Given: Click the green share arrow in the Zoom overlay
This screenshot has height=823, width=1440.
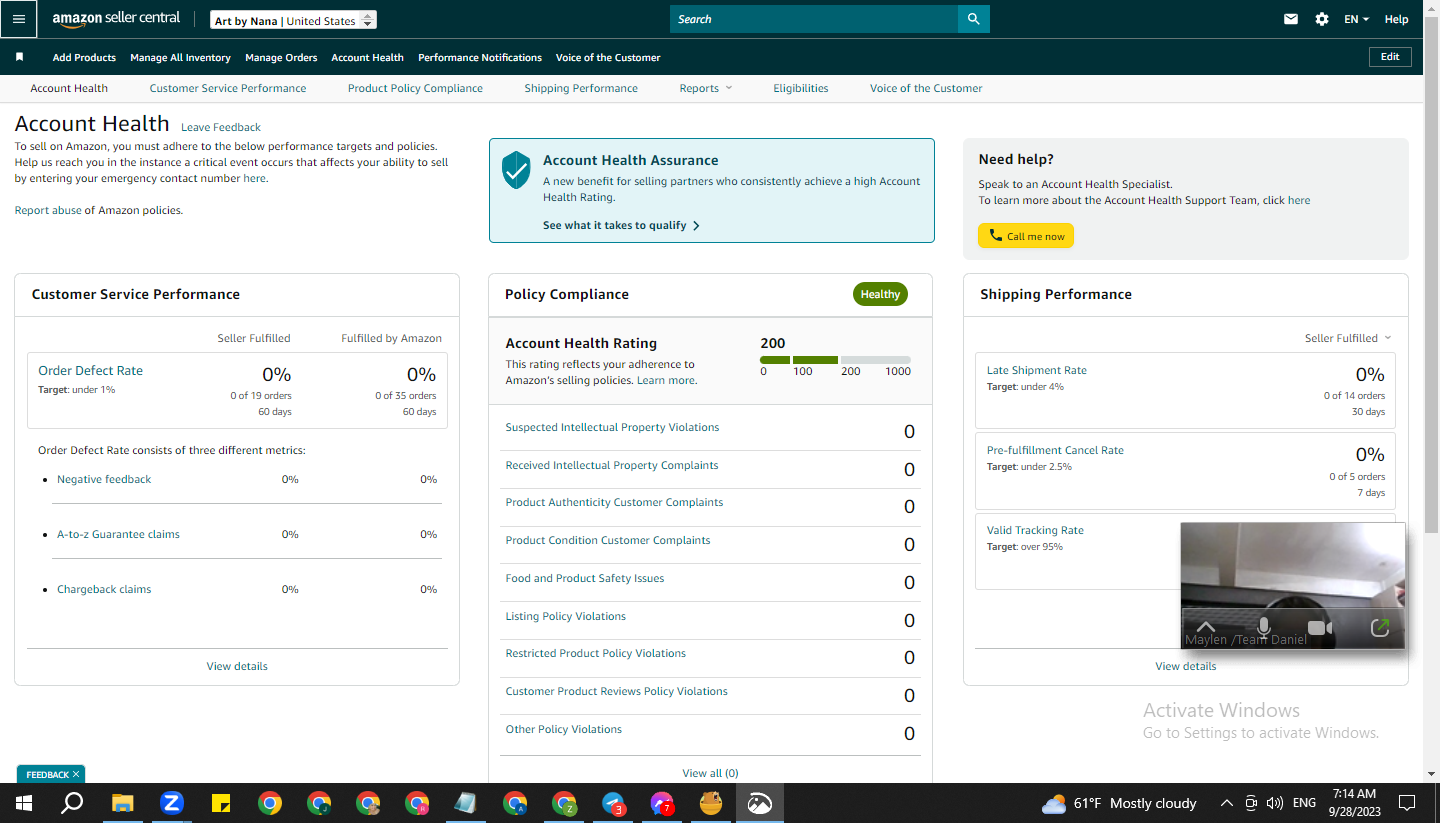Looking at the screenshot, I should pyautogui.click(x=1380, y=628).
